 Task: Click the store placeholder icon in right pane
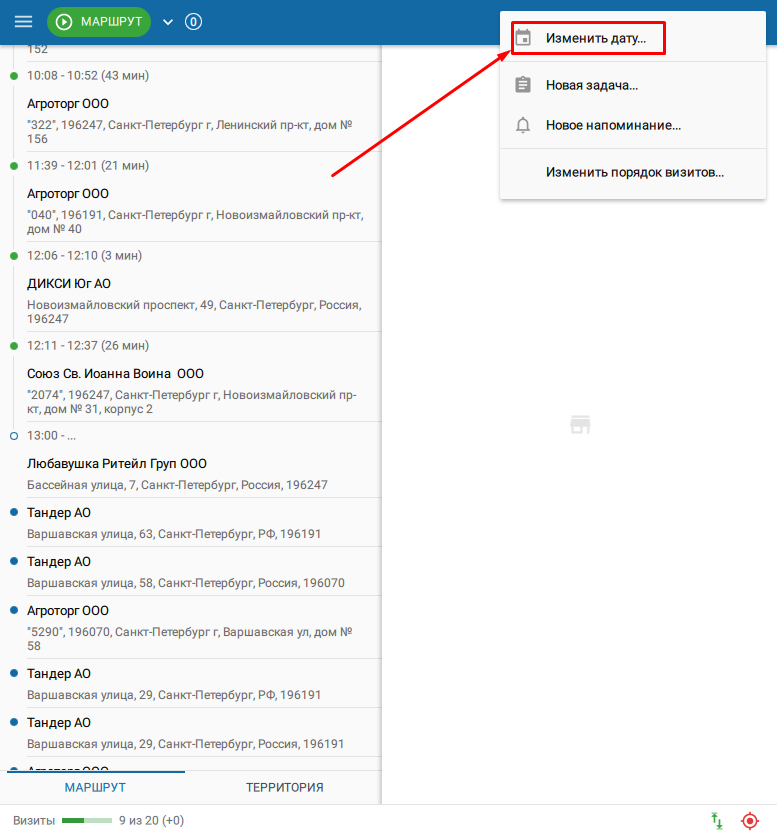pos(580,424)
